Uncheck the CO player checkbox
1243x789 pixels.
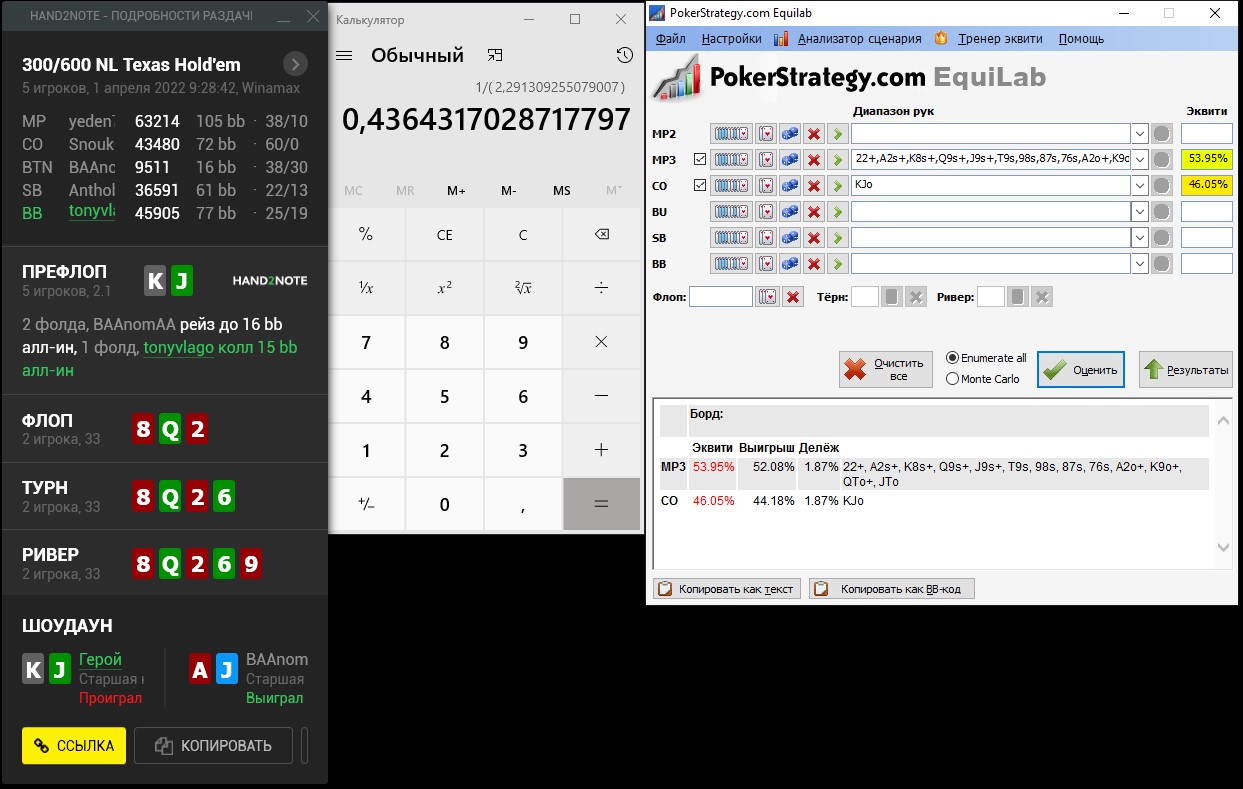coord(700,185)
